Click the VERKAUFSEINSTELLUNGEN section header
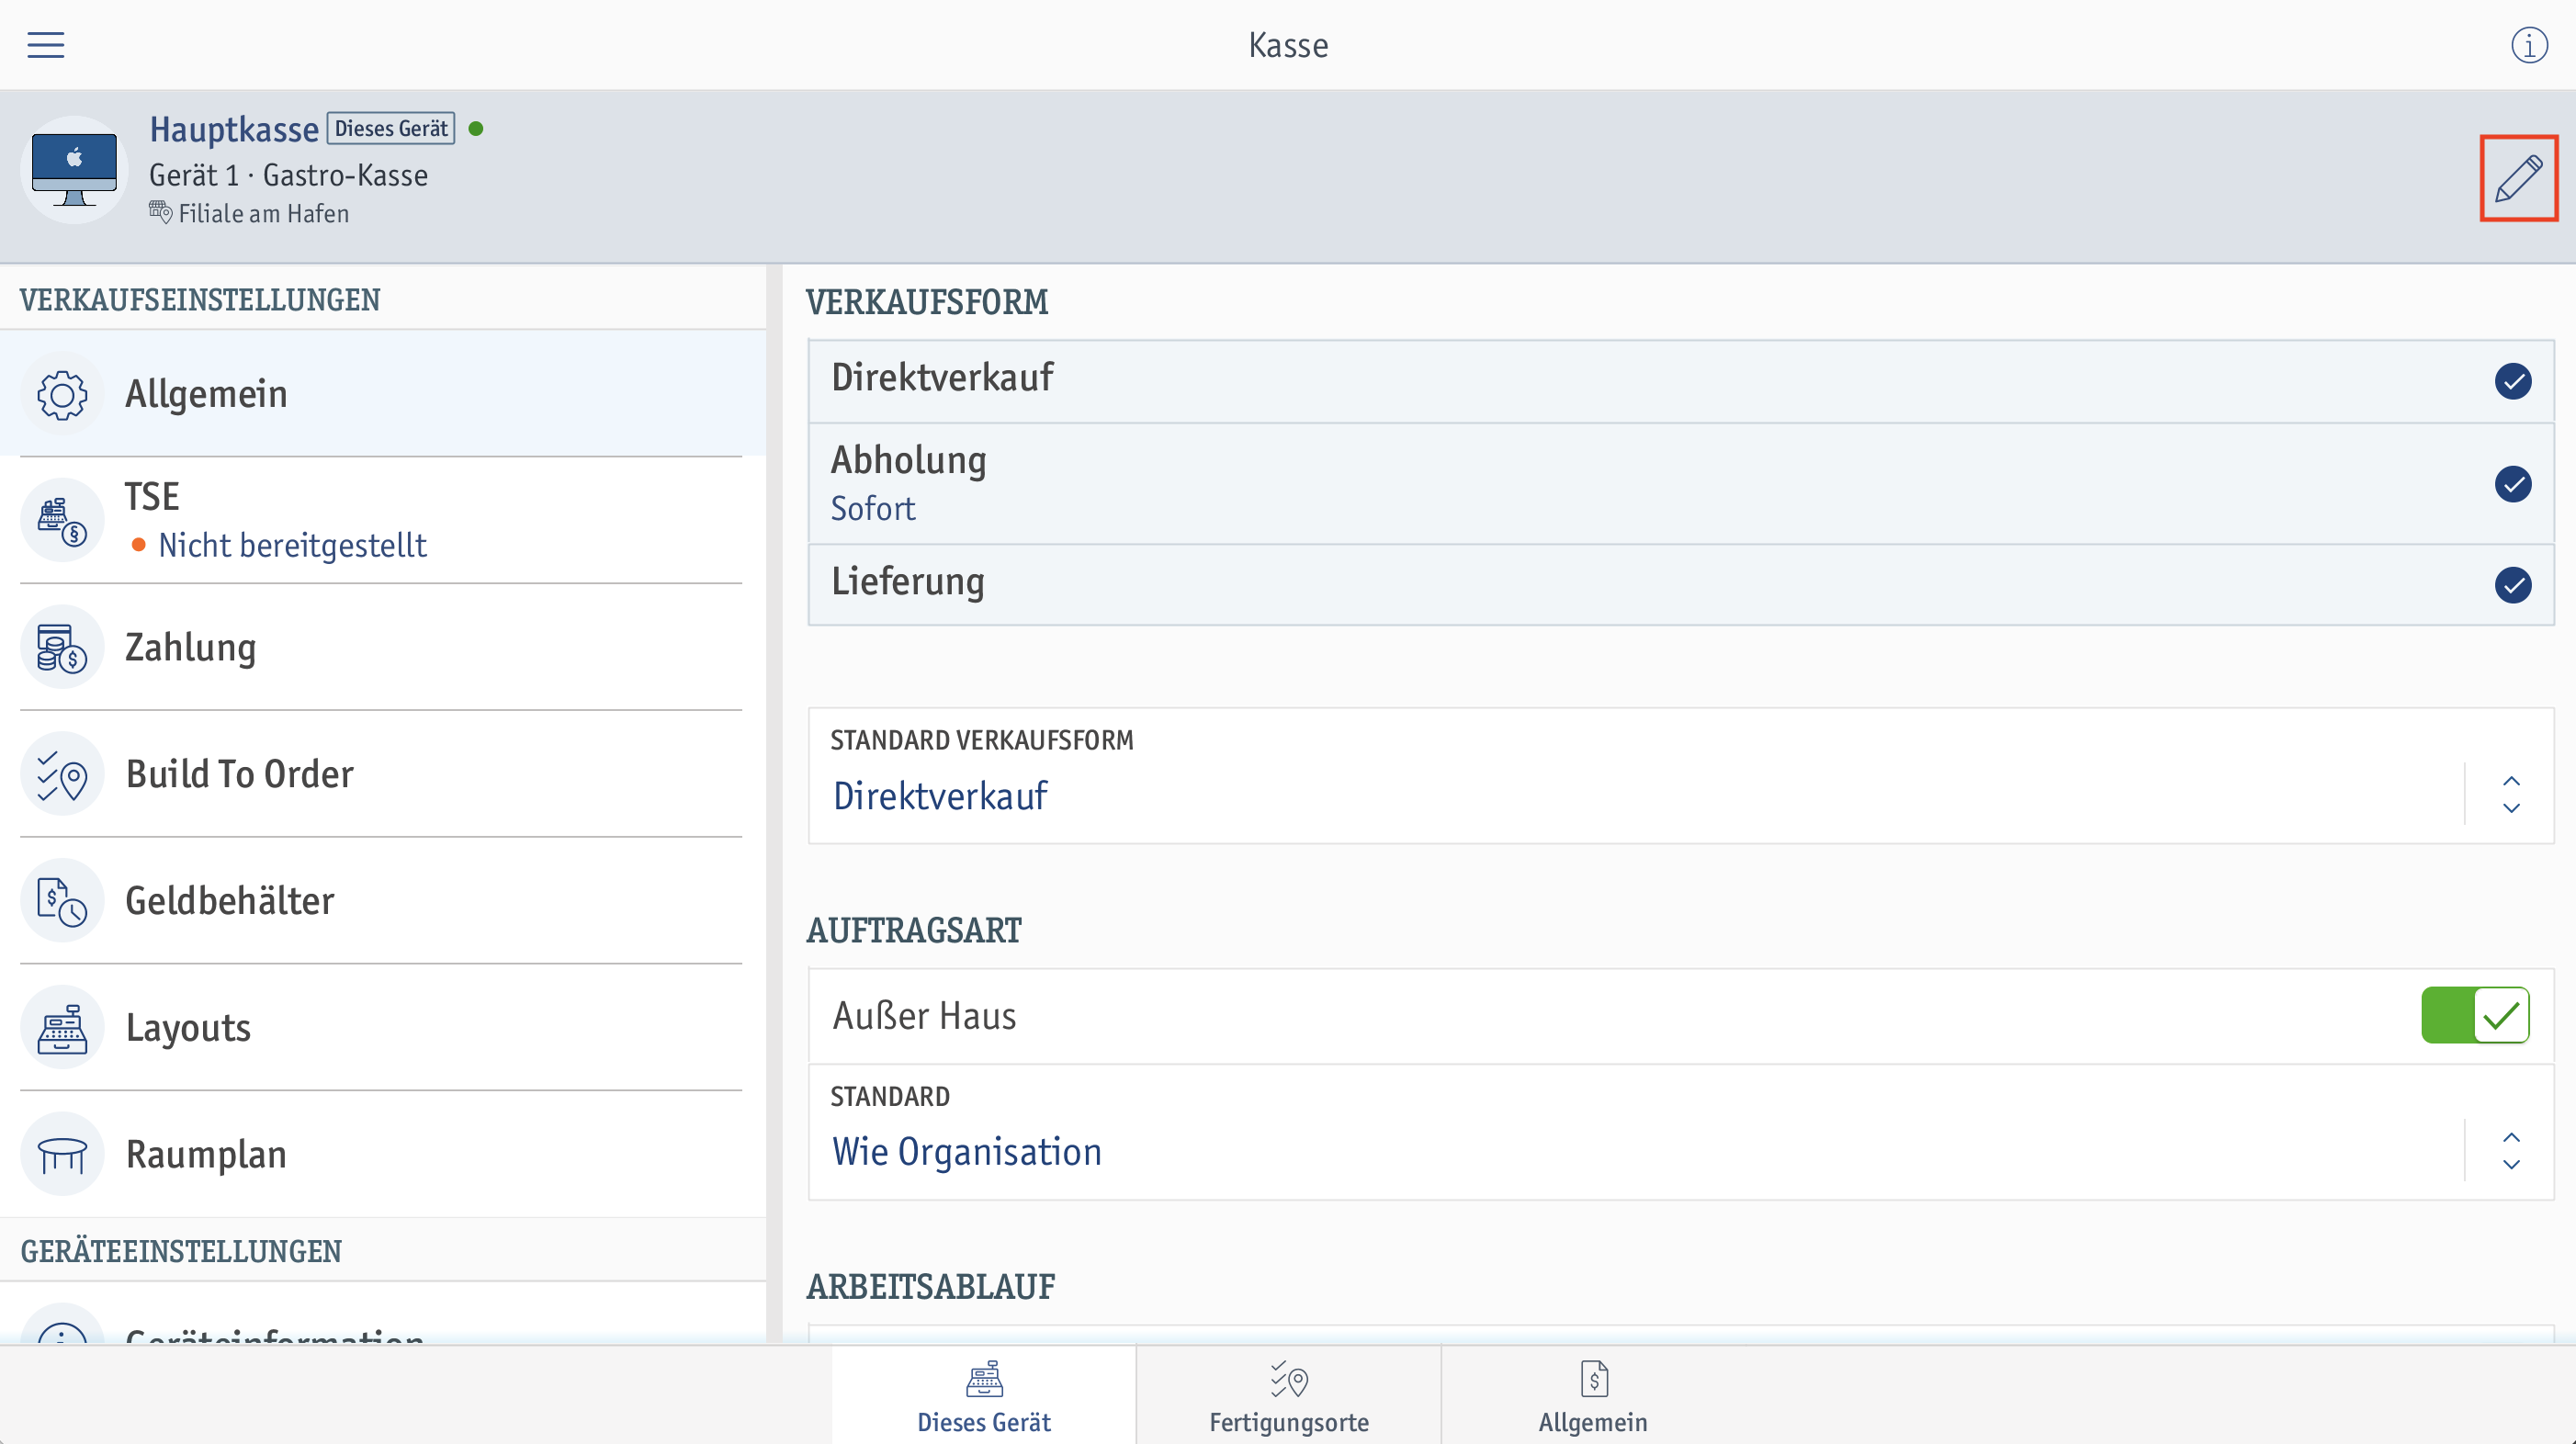2576x1444 pixels. [200, 300]
